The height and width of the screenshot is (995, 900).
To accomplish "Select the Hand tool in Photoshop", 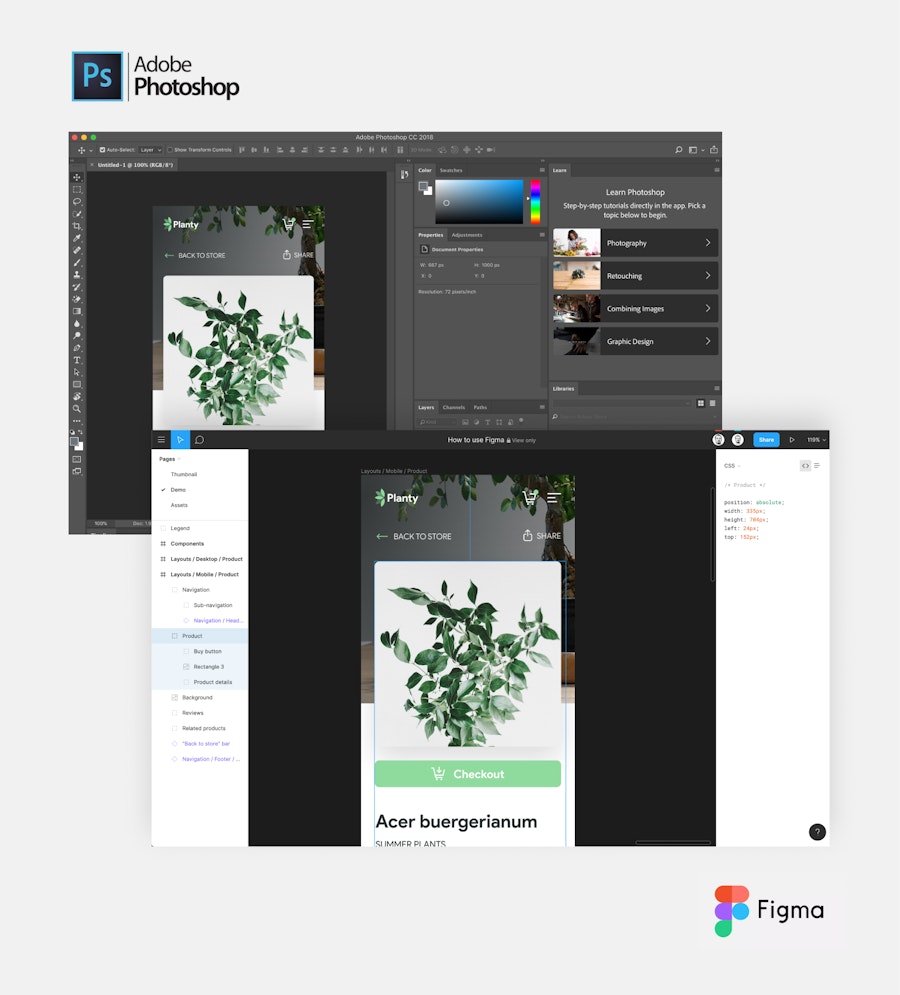I will coord(77,397).
